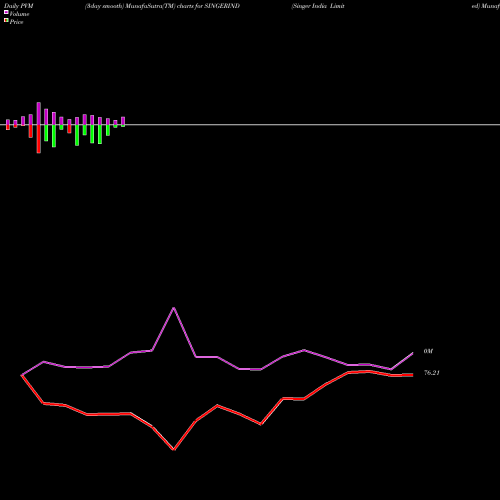Click the SINGERIND chart heading text
The image size is (500, 500).
pyautogui.click(x=162, y=6)
